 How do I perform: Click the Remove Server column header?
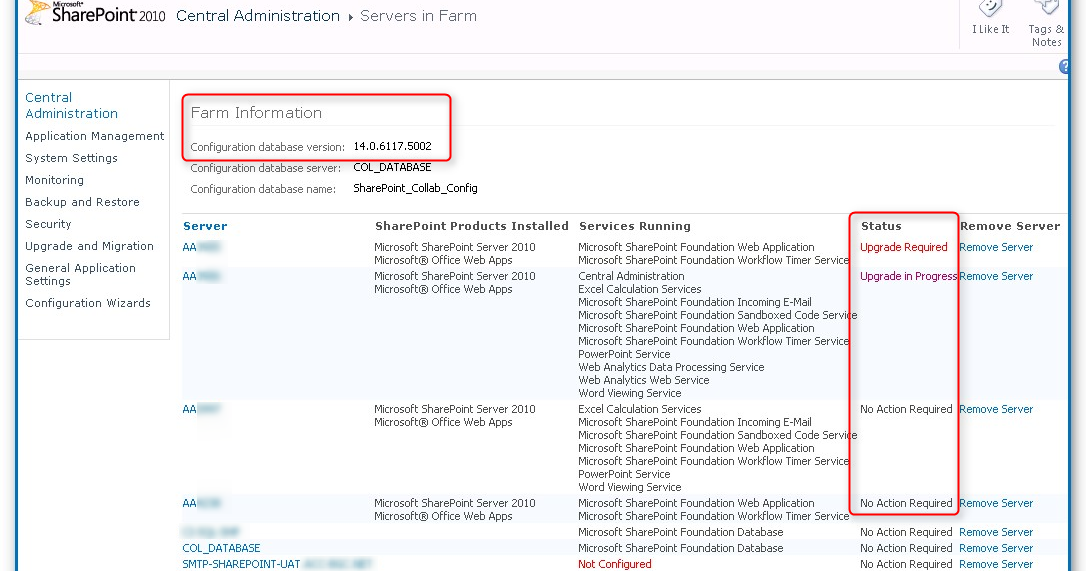point(1010,226)
